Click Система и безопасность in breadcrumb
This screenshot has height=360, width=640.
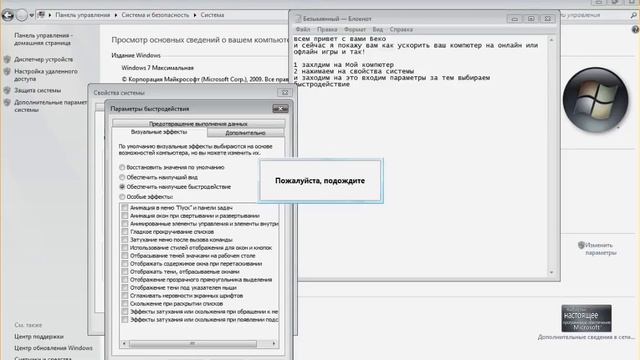(155, 15)
